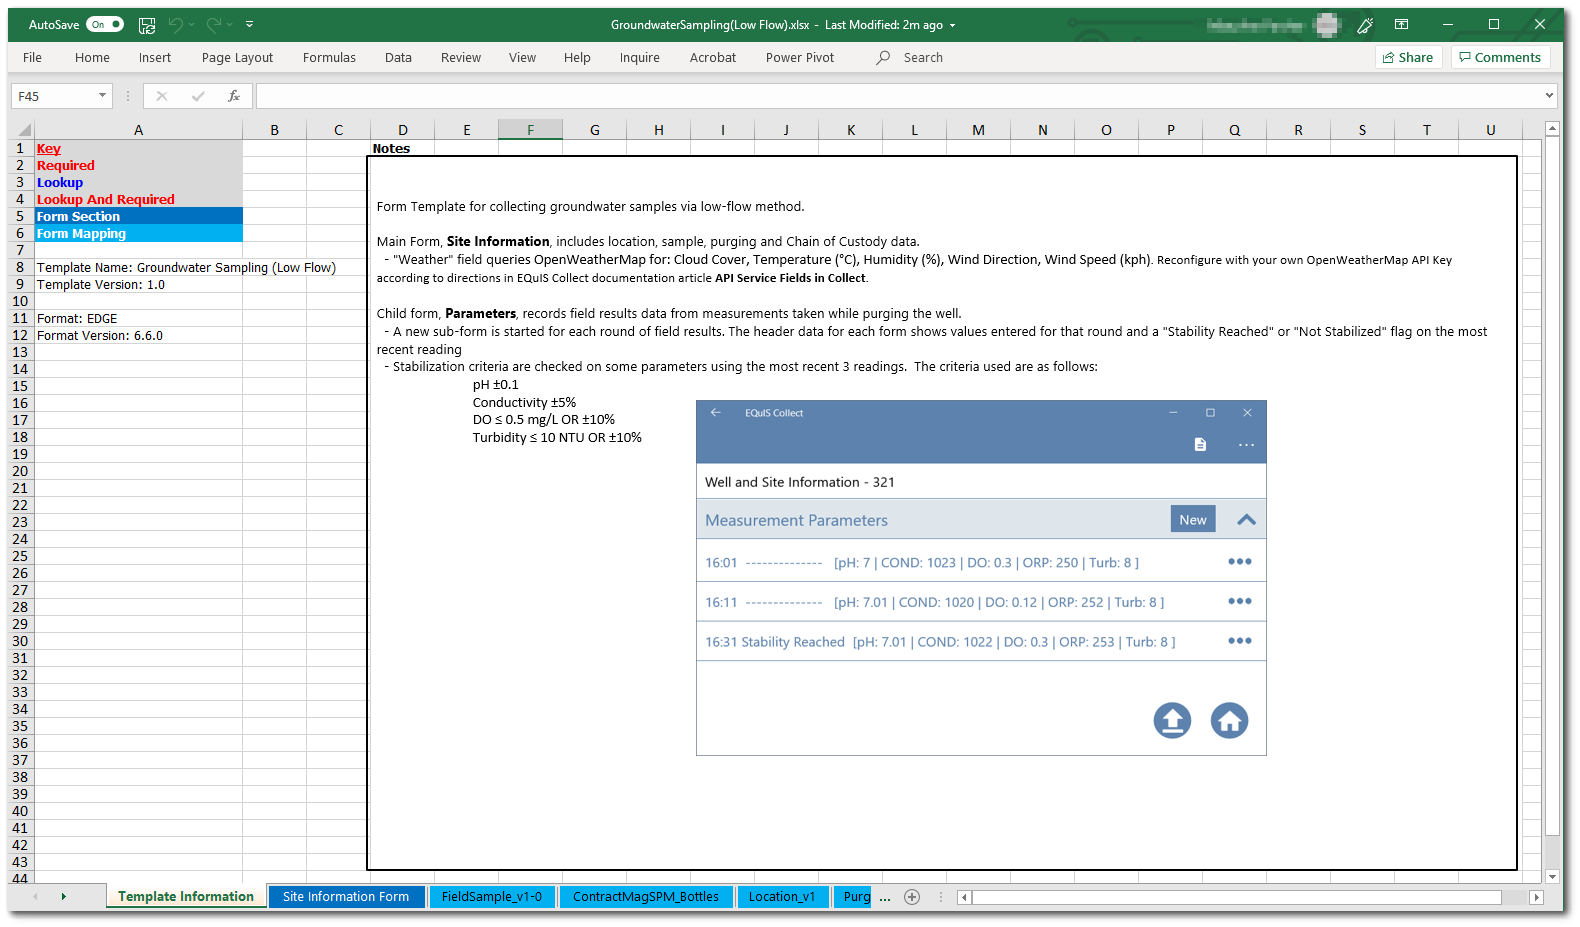Open the Page Layout ribbon tab
Viewport: 1580px width, 927px height.
(x=237, y=58)
